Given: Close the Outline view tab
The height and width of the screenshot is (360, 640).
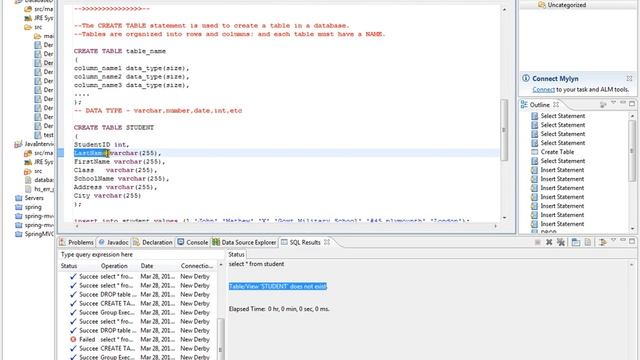Looking at the screenshot, I should click(556, 105).
